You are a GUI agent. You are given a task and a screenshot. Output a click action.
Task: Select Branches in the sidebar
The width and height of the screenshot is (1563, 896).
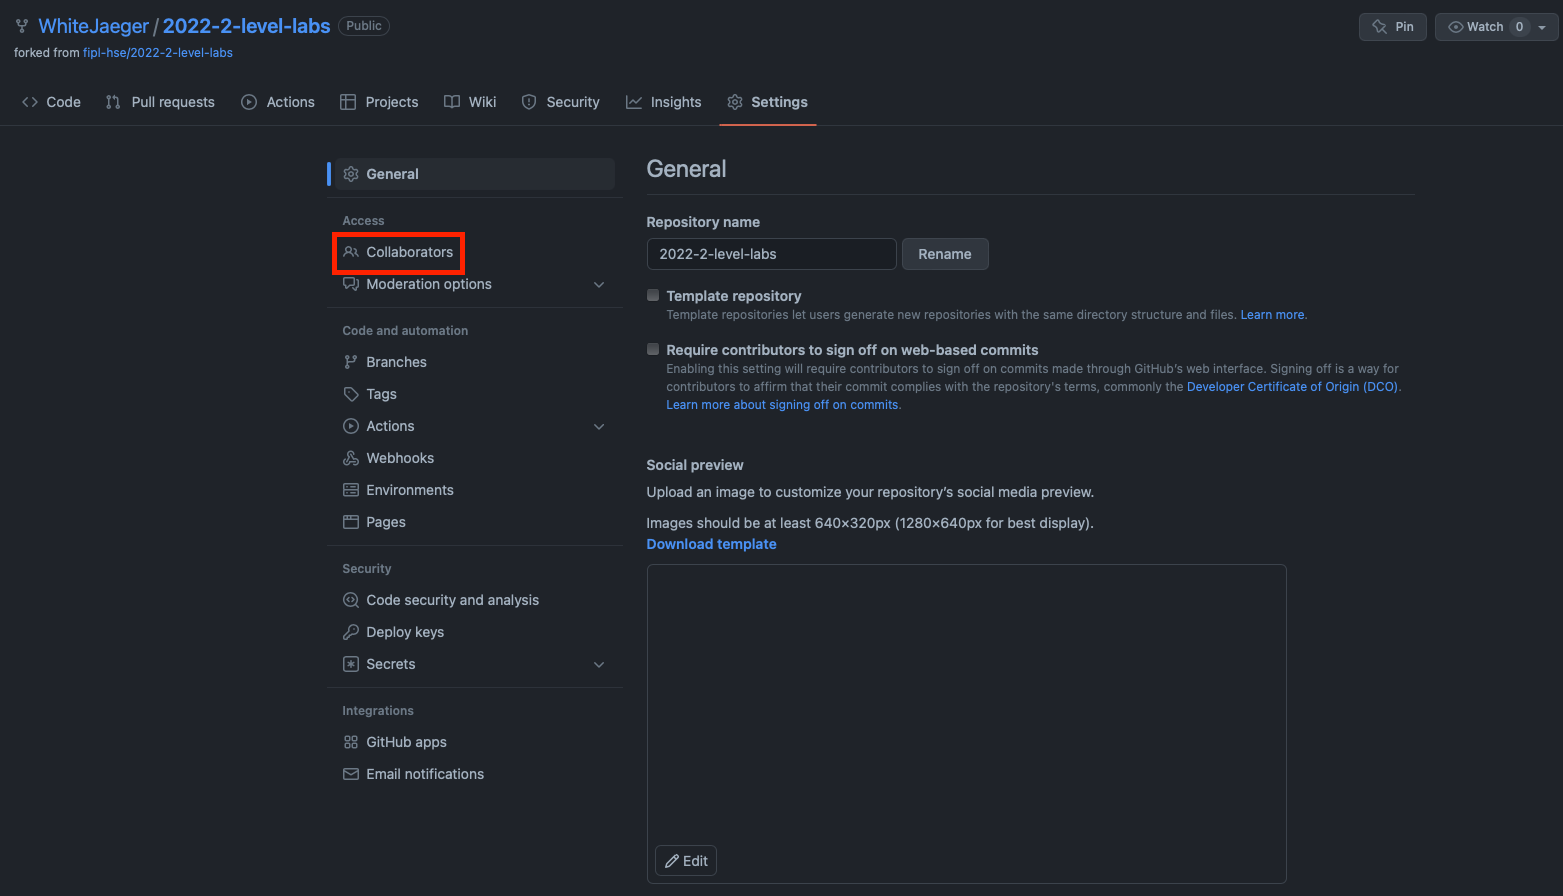pos(396,361)
